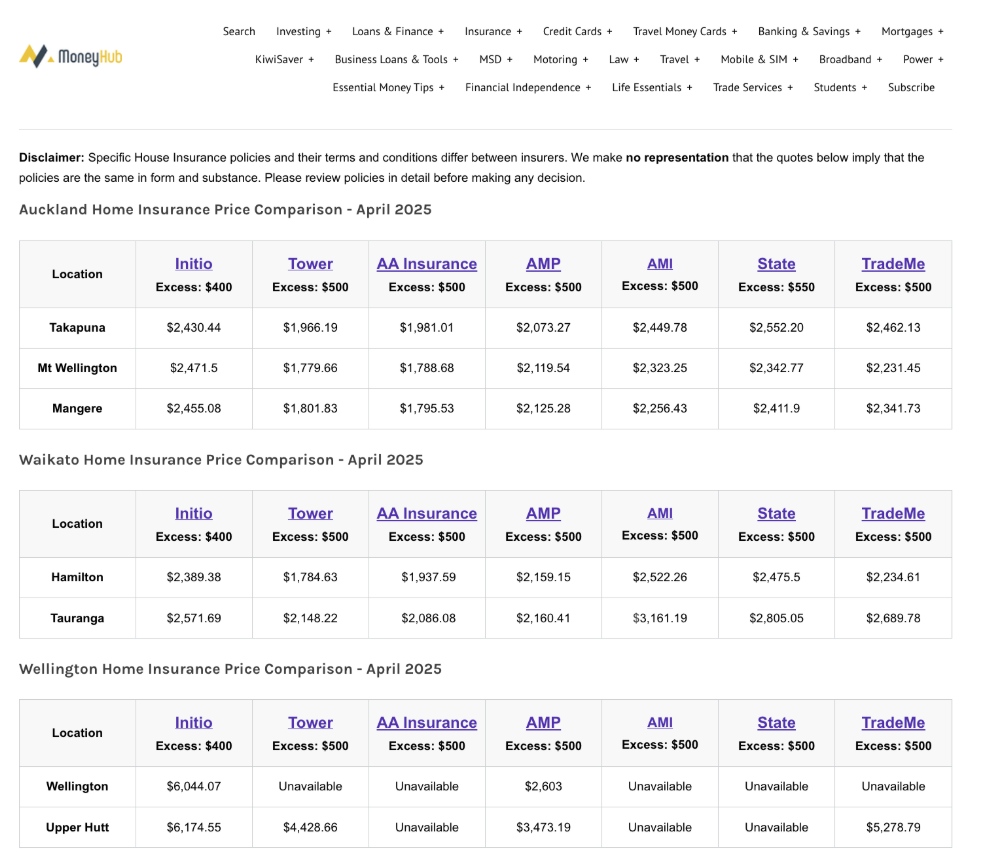Open AMI link in Auckland table
991x858 pixels.
[660, 263]
